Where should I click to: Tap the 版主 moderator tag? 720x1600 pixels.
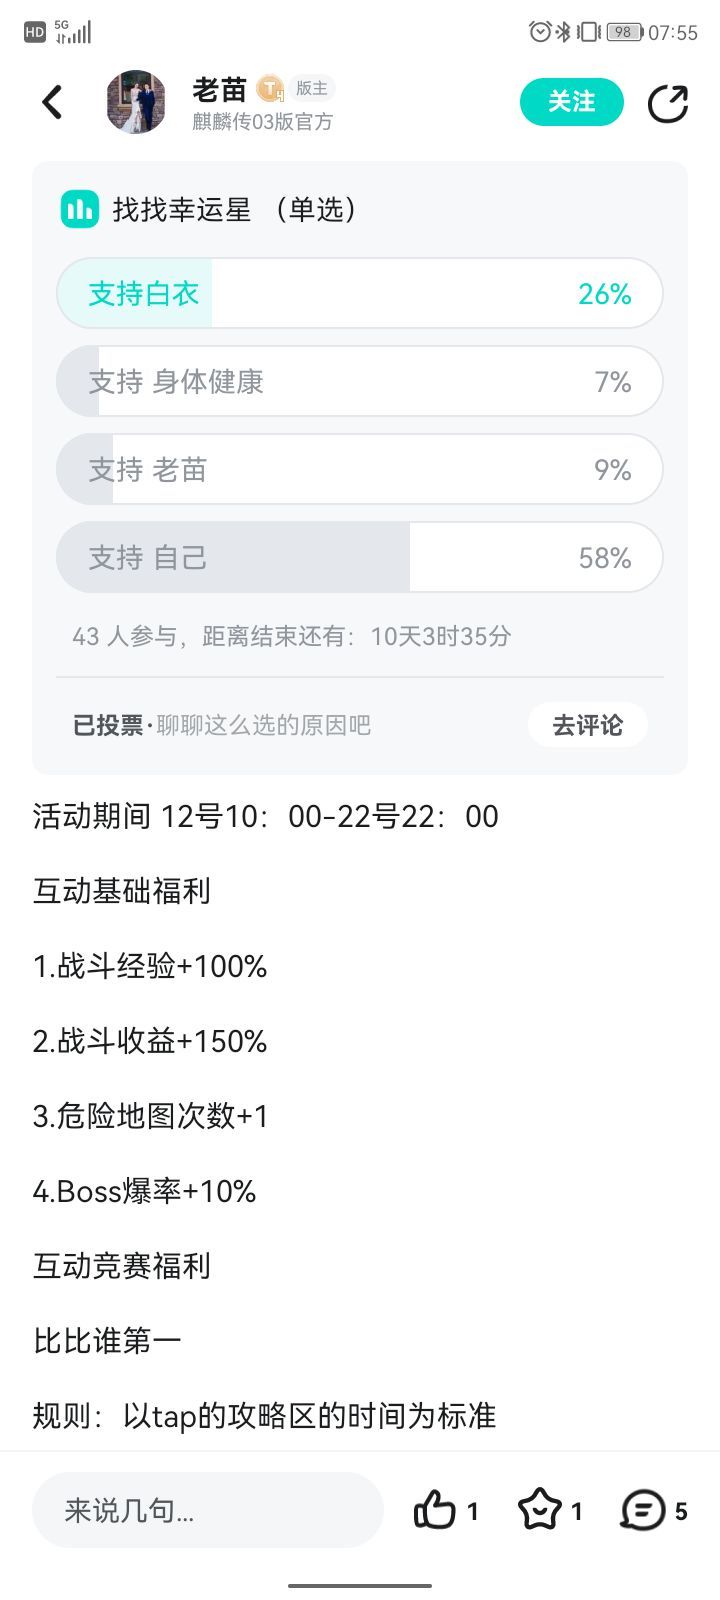(x=312, y=89)
